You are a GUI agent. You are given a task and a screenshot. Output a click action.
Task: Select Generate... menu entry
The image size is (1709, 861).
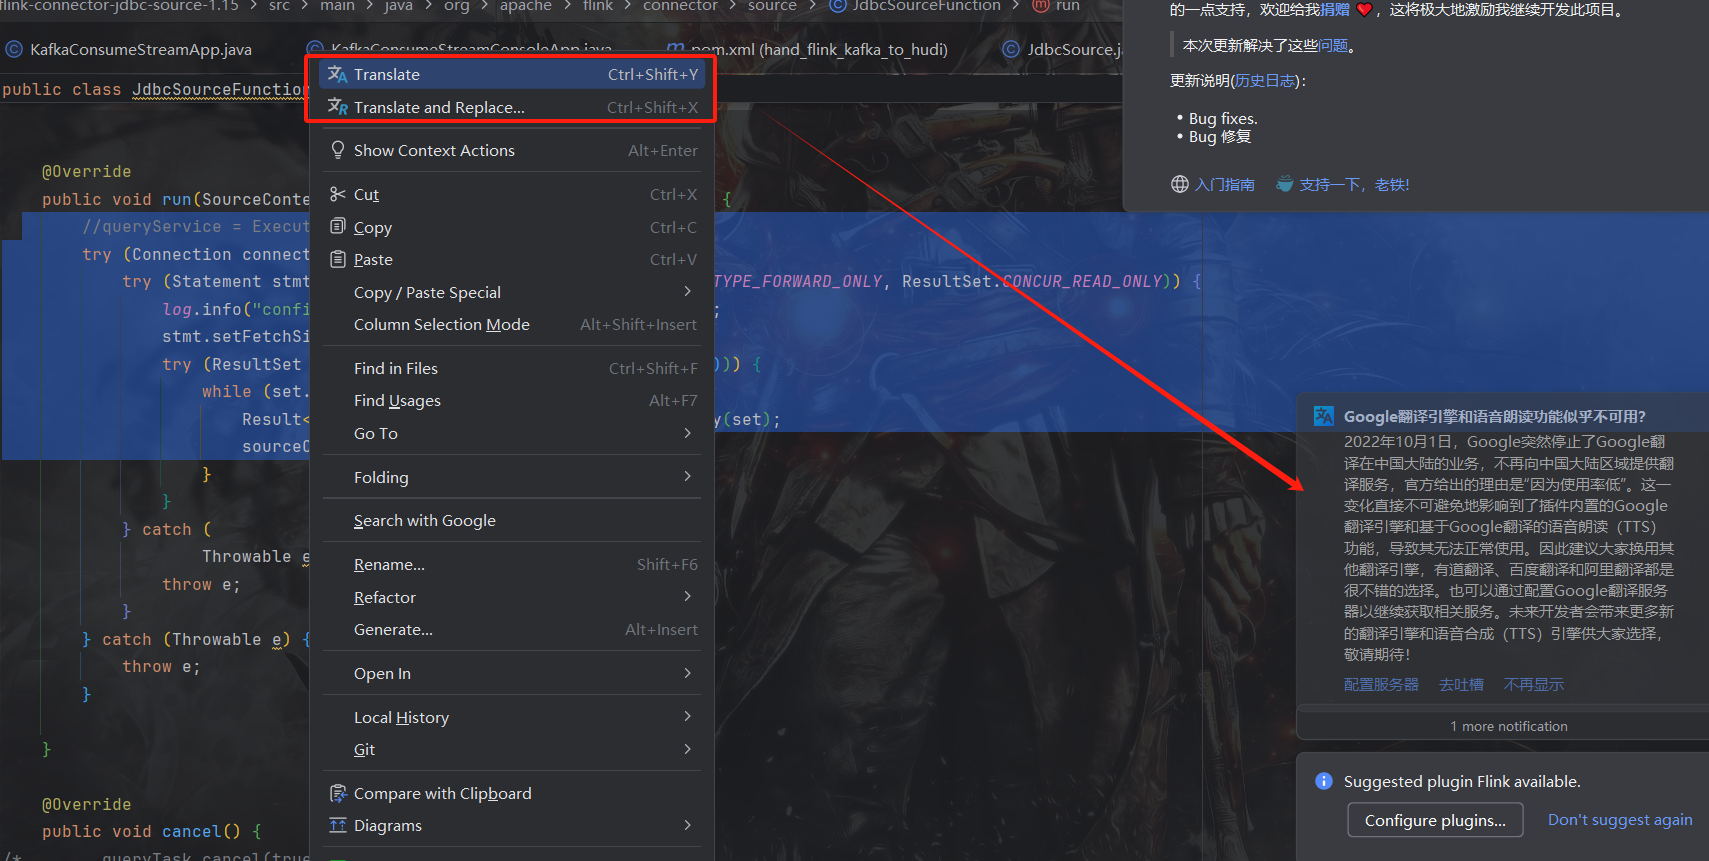(513, 629)
